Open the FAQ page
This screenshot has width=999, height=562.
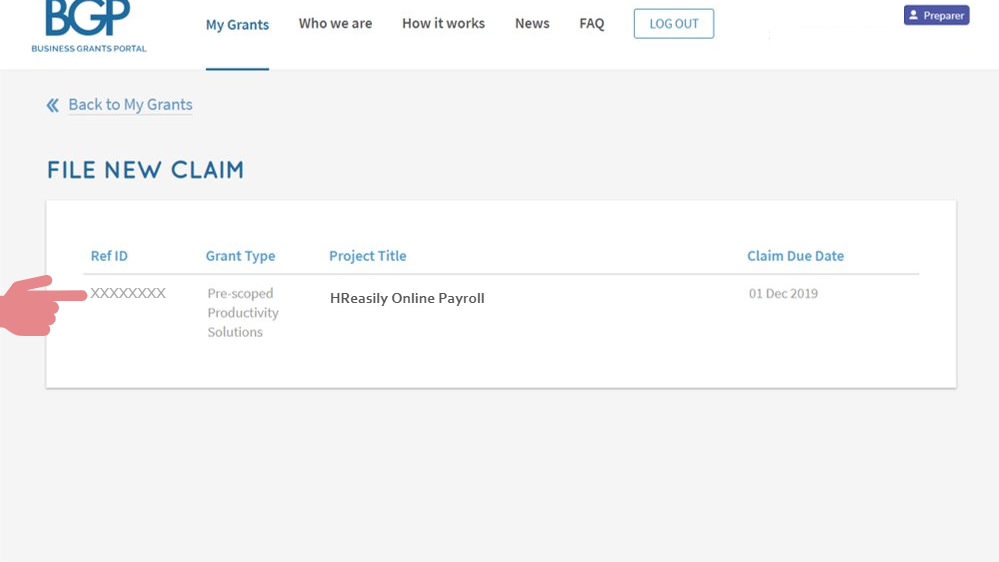click(591, 24)
